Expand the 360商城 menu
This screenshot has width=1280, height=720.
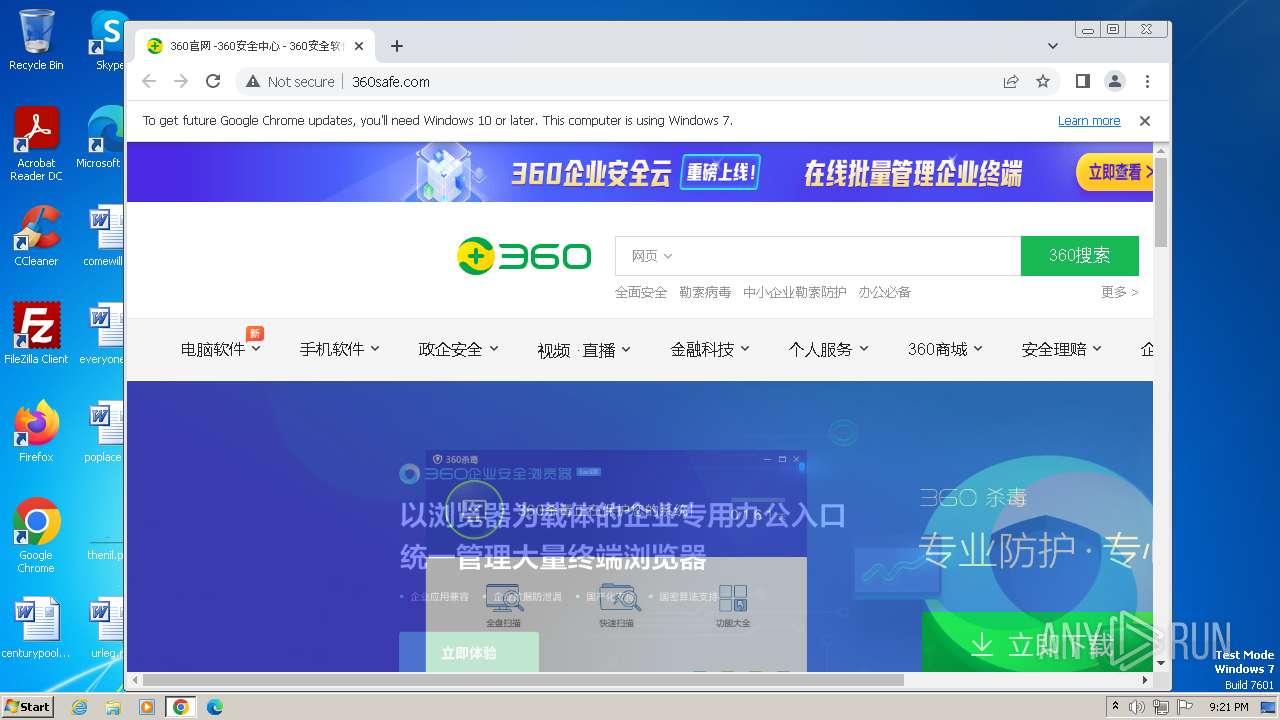tap(945, 349)
